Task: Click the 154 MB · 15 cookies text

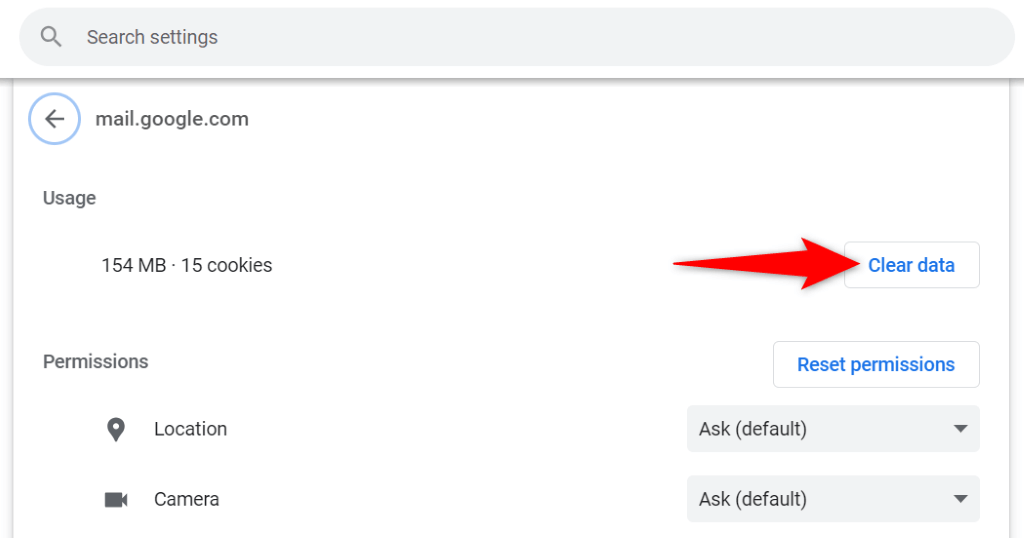Action: coord(186,265)
